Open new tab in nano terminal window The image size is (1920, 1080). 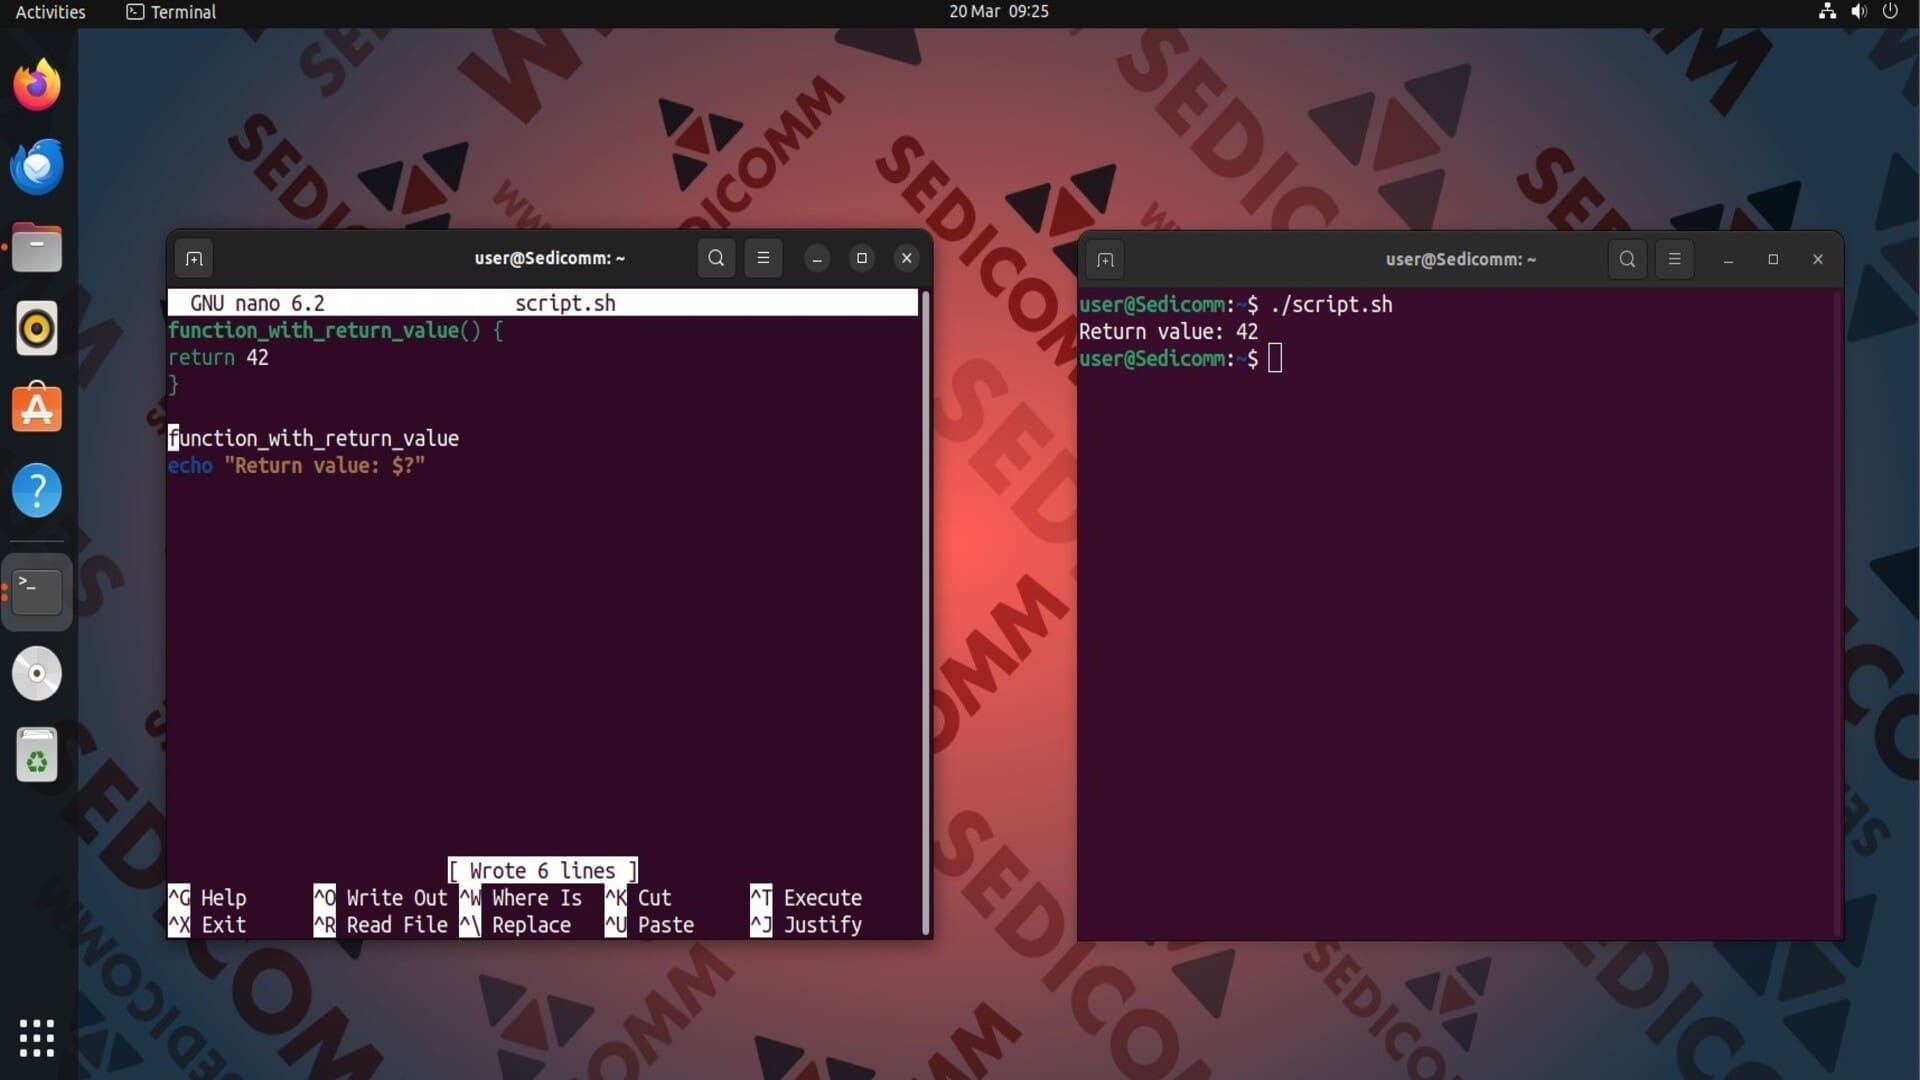coord(194,259)
